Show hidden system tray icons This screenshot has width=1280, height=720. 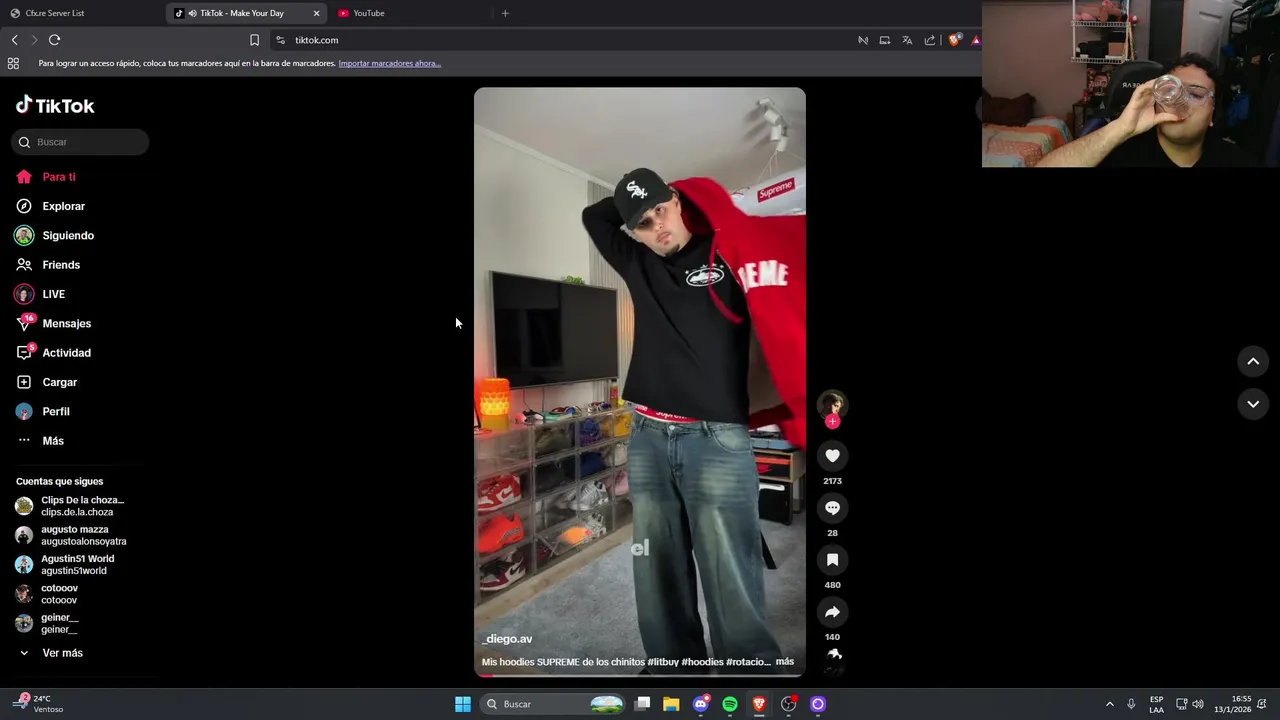(x=1109, y=704)
